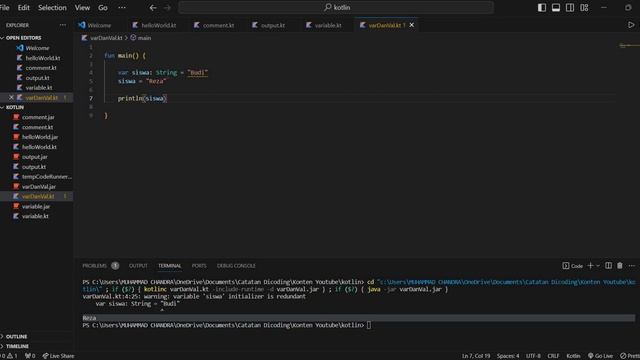The width and height of the screenshot is (640, 360).
Task: Open the customize layout icon
Action: point(584,7)
